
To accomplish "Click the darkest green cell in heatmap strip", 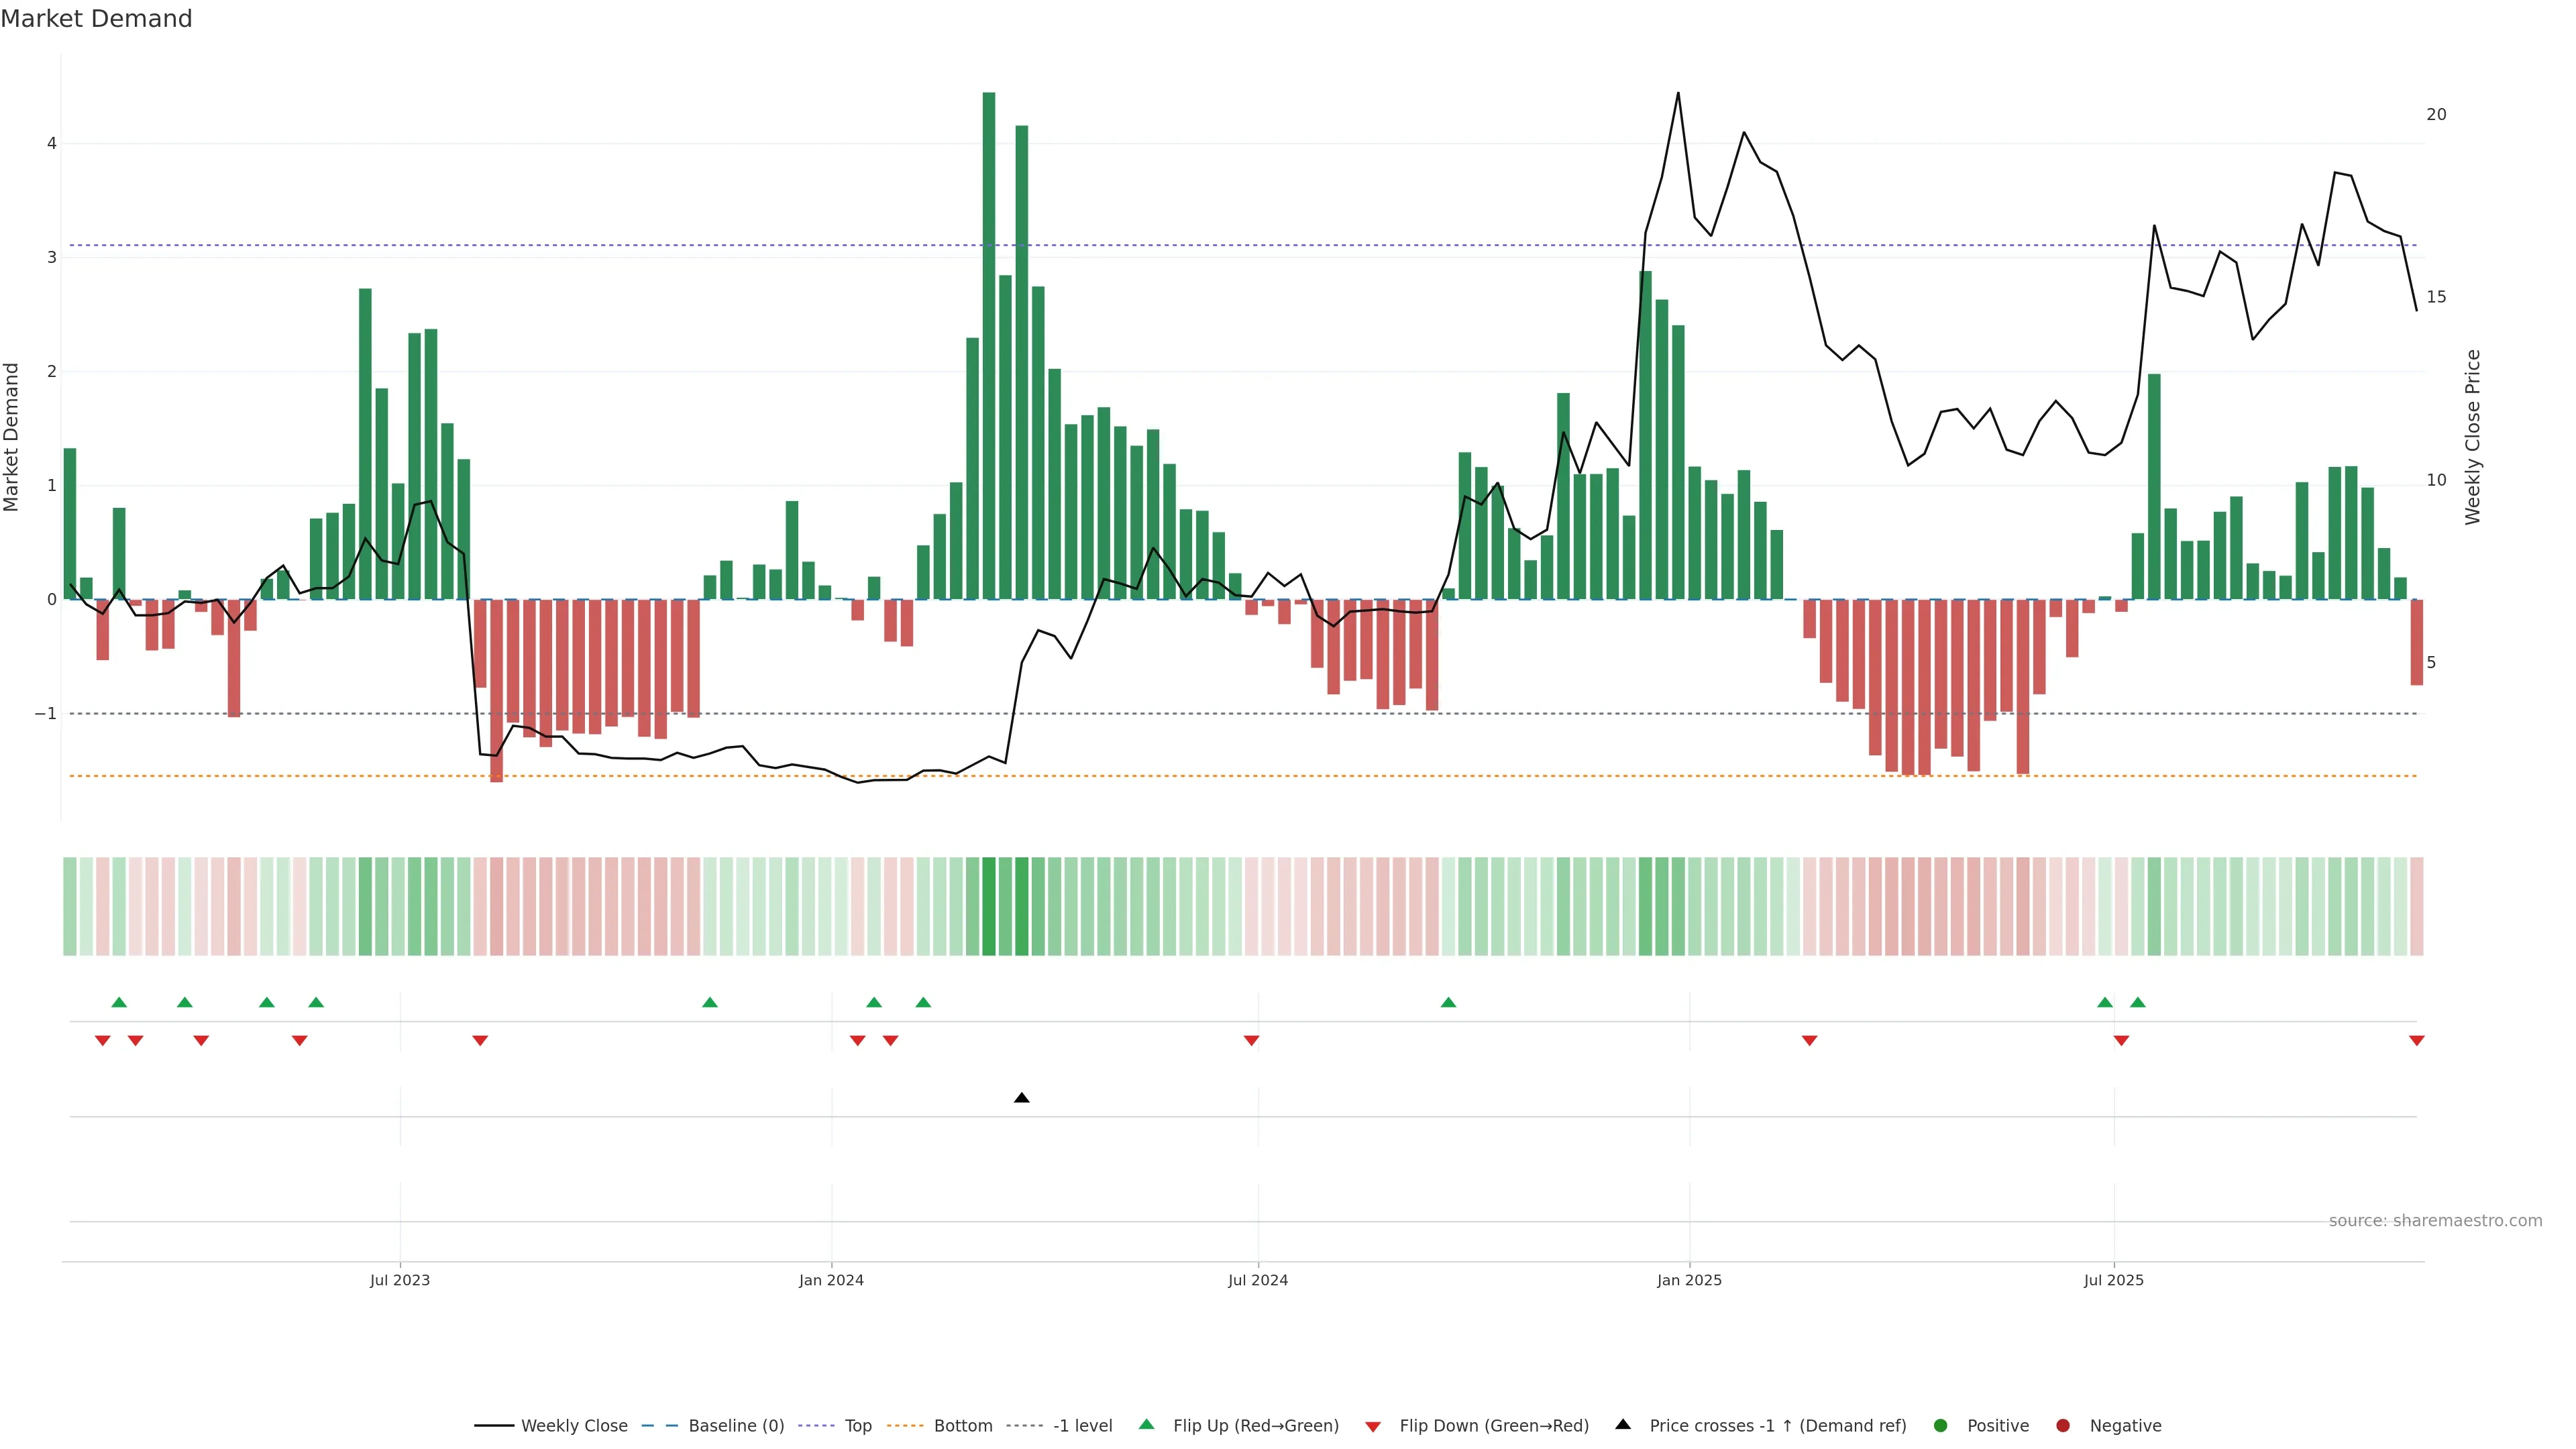I will 988,906.
